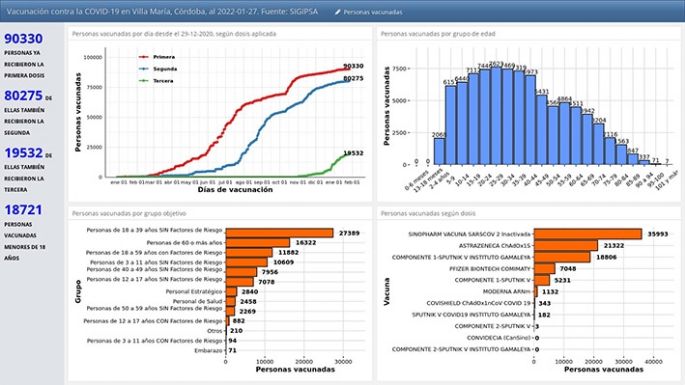
Task: Click the value 10609
Action: click(x=284, y=262)
